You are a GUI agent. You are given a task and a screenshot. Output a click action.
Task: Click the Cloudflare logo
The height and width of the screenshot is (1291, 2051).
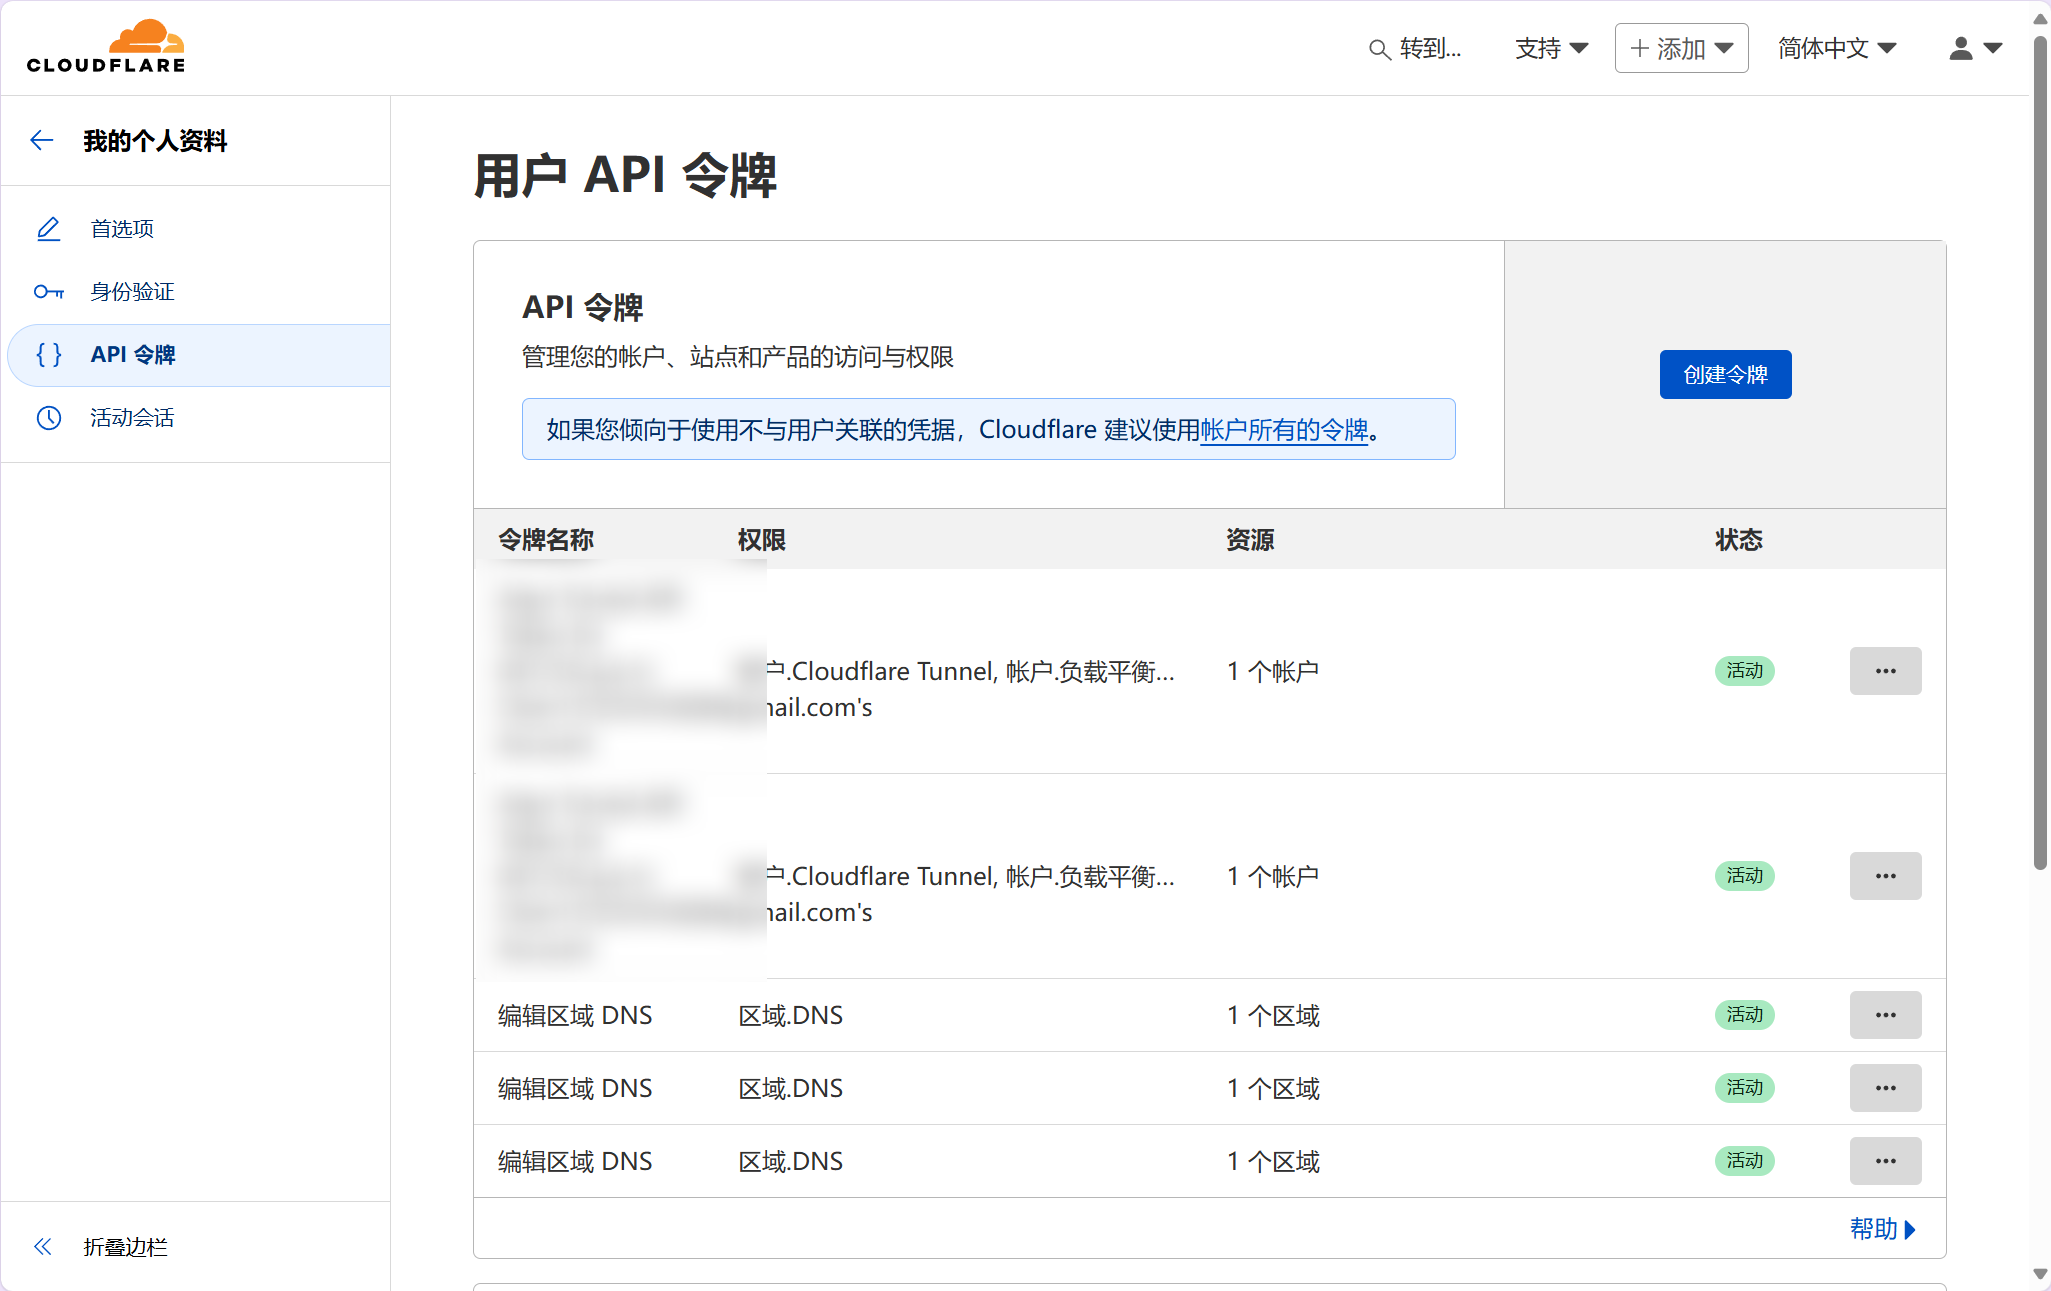(106, 46)
